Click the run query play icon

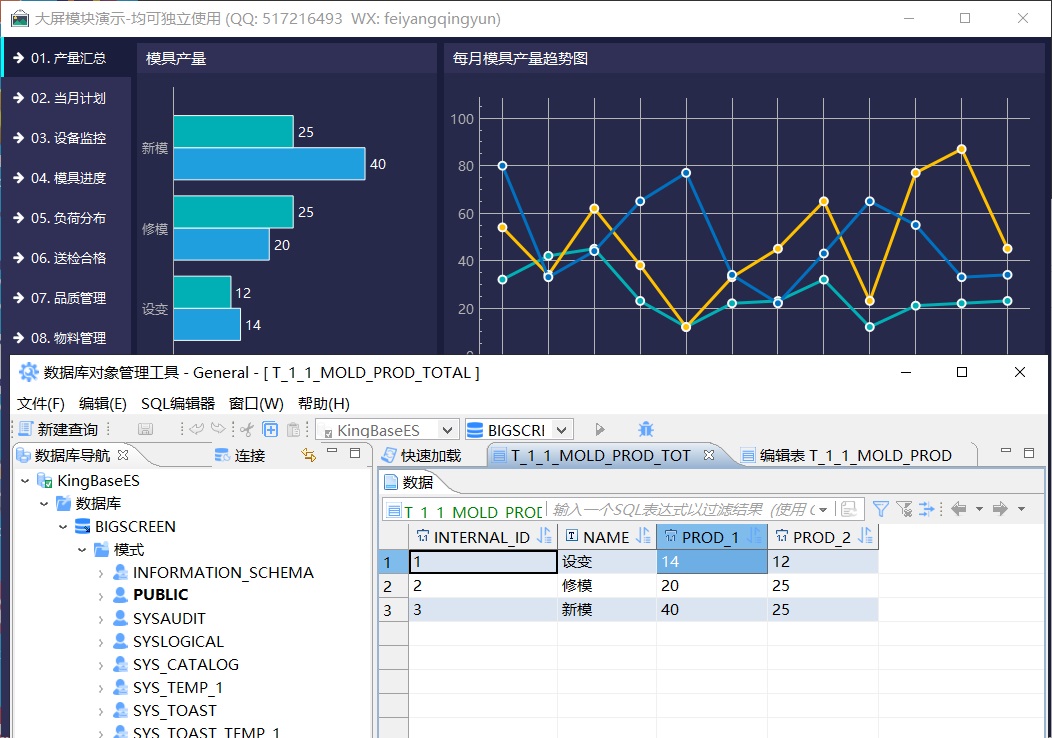tap(600, 429)
